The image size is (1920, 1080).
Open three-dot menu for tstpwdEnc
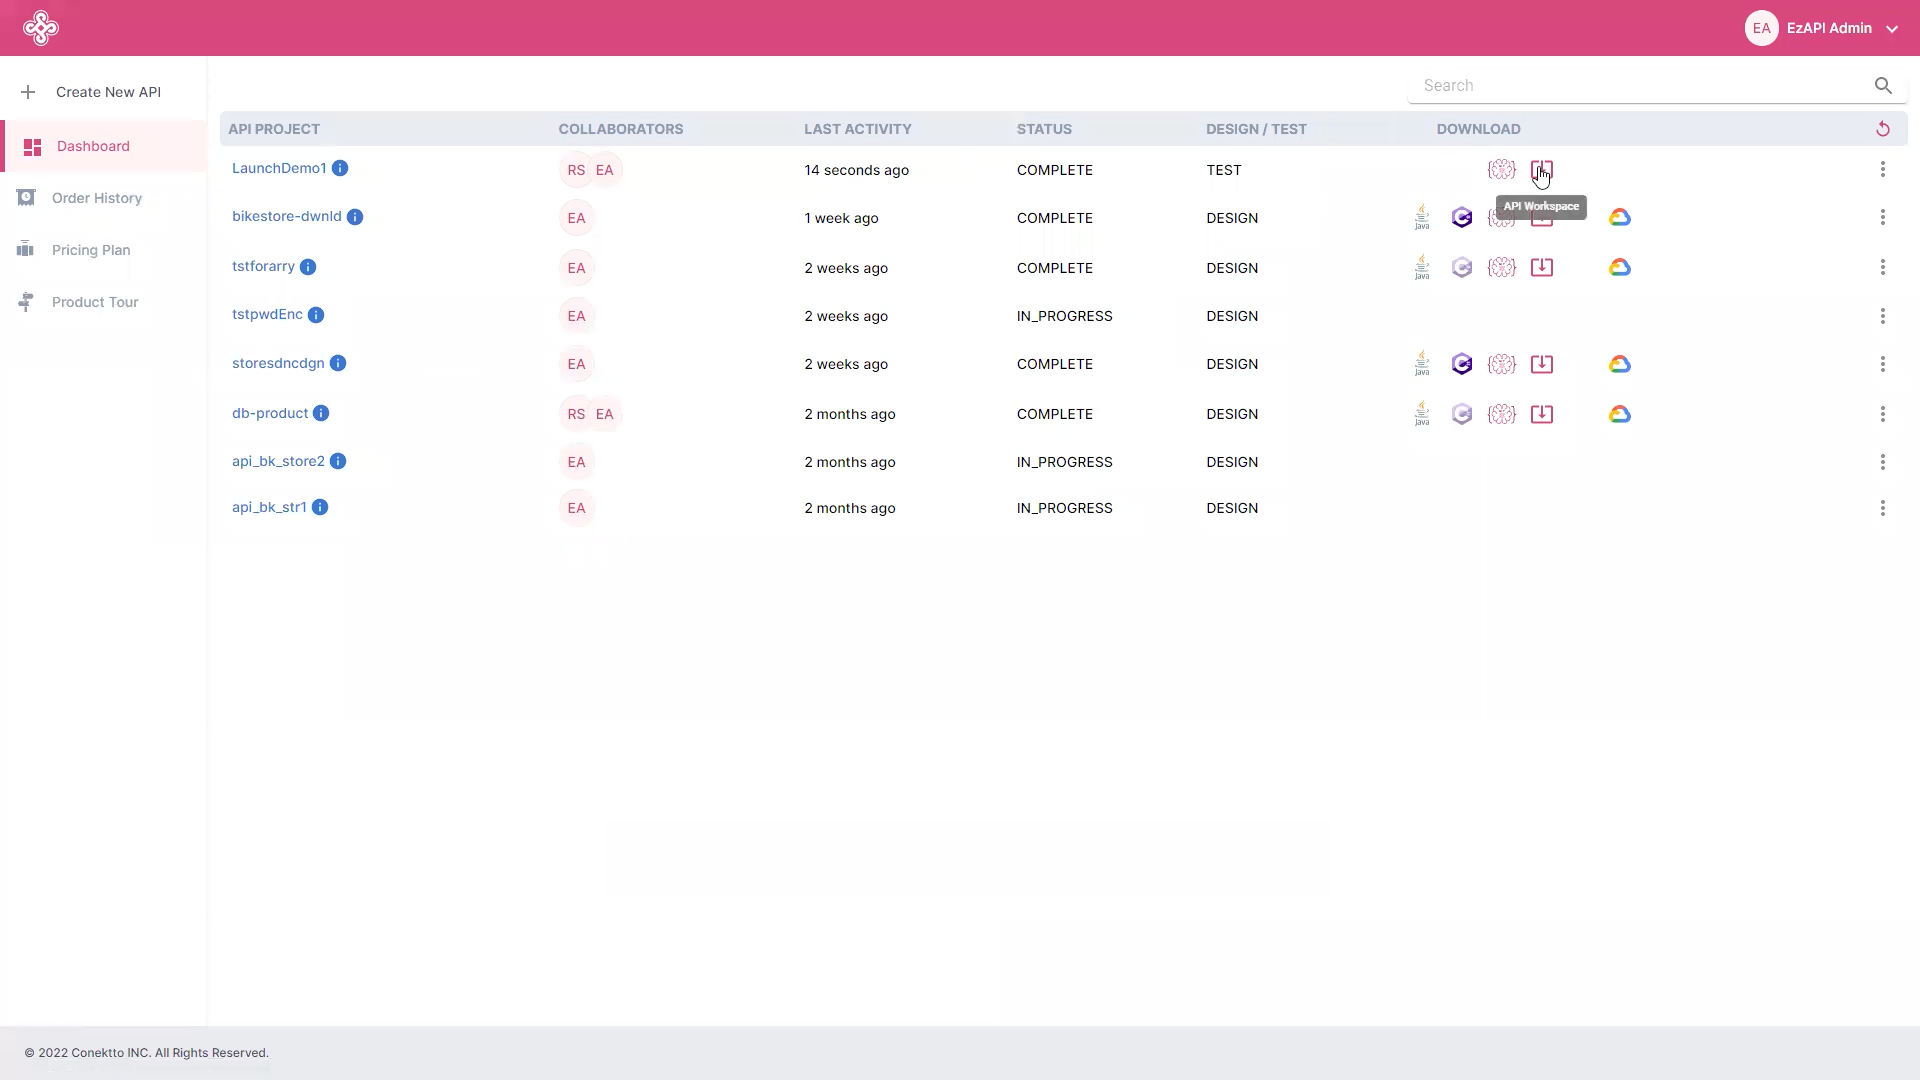pos(1882,316)
